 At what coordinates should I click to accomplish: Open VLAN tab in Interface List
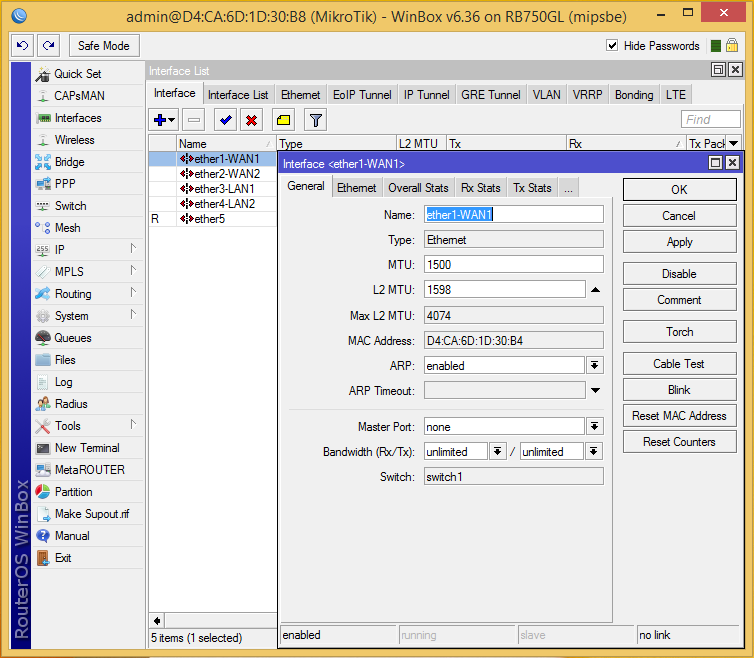[546, 95]
